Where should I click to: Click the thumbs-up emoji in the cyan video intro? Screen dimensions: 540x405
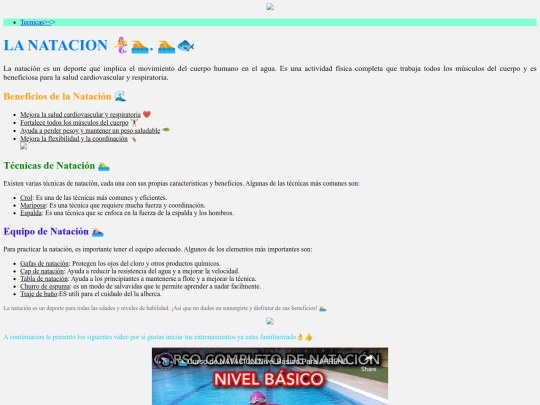click(309, 337)
